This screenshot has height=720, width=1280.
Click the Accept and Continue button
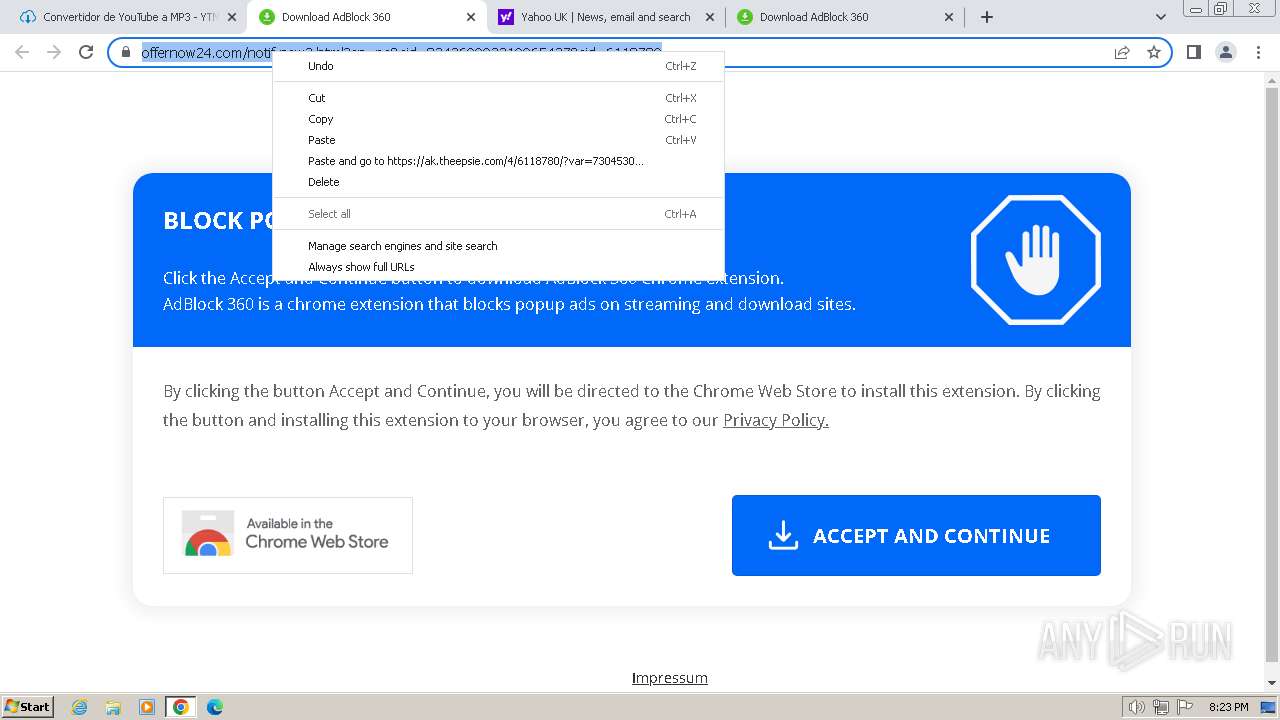[916, 535]
